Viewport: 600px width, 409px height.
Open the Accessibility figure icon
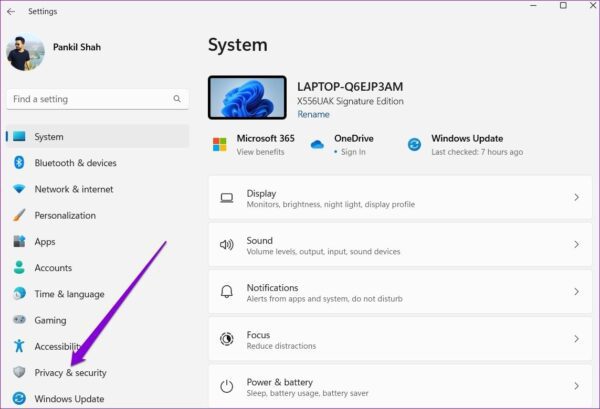pos(19,346)
